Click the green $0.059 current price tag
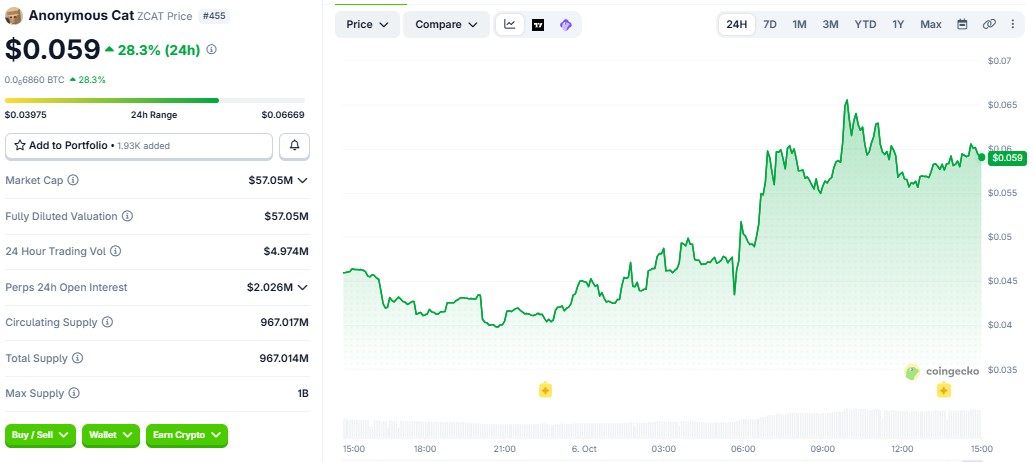Screen dimensions: 1034x462 pos(1007,158)
